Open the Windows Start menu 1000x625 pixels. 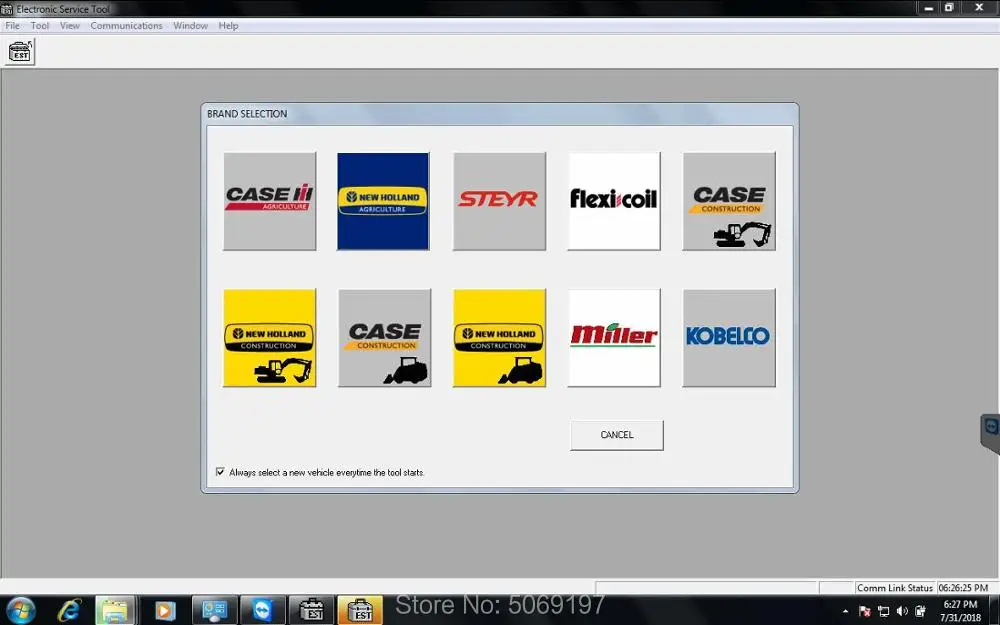click(21, 611)
